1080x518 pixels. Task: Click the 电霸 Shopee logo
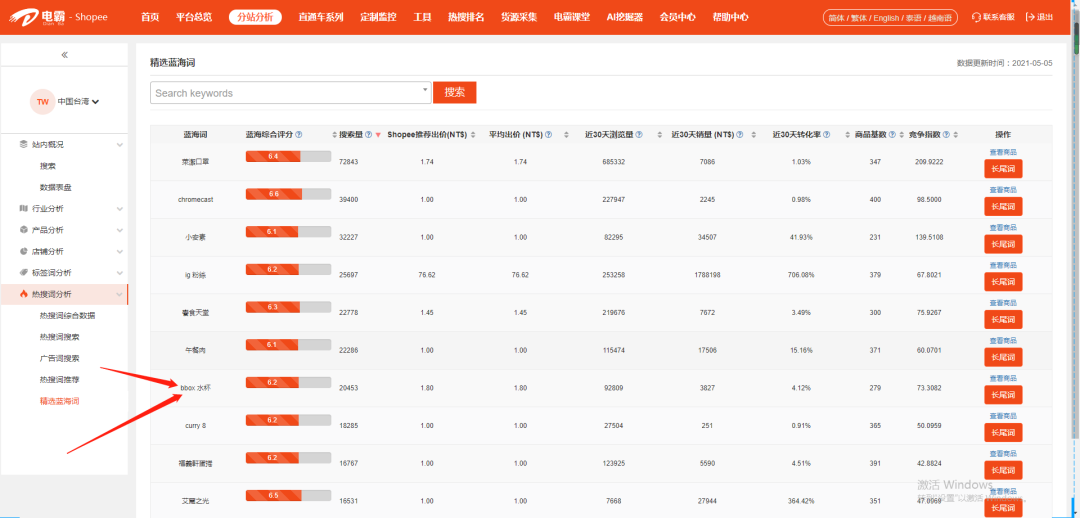[59, 17]
